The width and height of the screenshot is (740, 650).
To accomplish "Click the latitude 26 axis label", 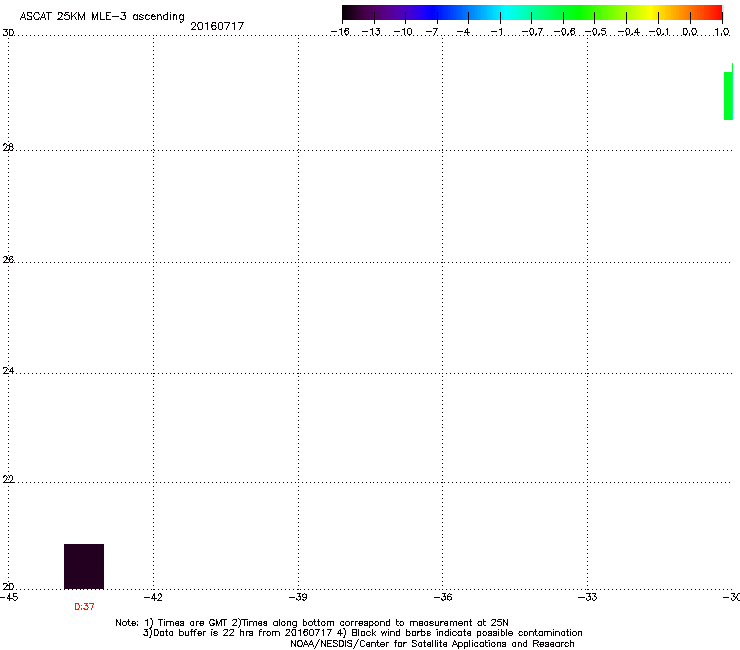I will (8, 259).
